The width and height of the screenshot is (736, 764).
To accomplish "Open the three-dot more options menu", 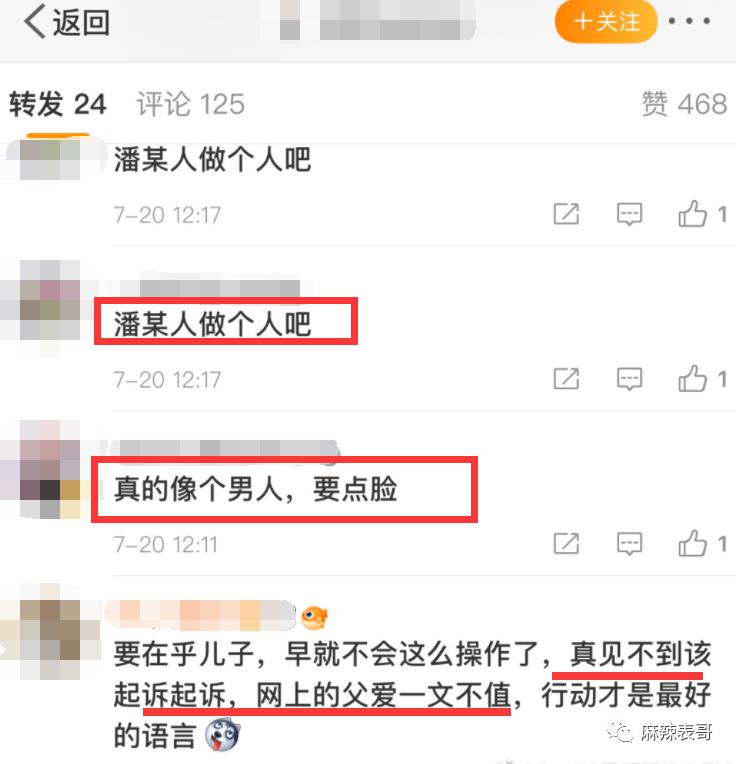I will [689, 21].
